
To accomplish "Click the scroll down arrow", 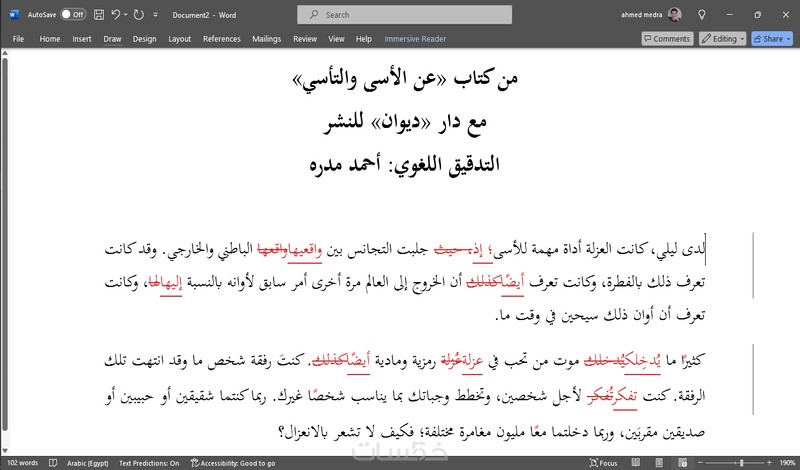I will tap(5, 451).
